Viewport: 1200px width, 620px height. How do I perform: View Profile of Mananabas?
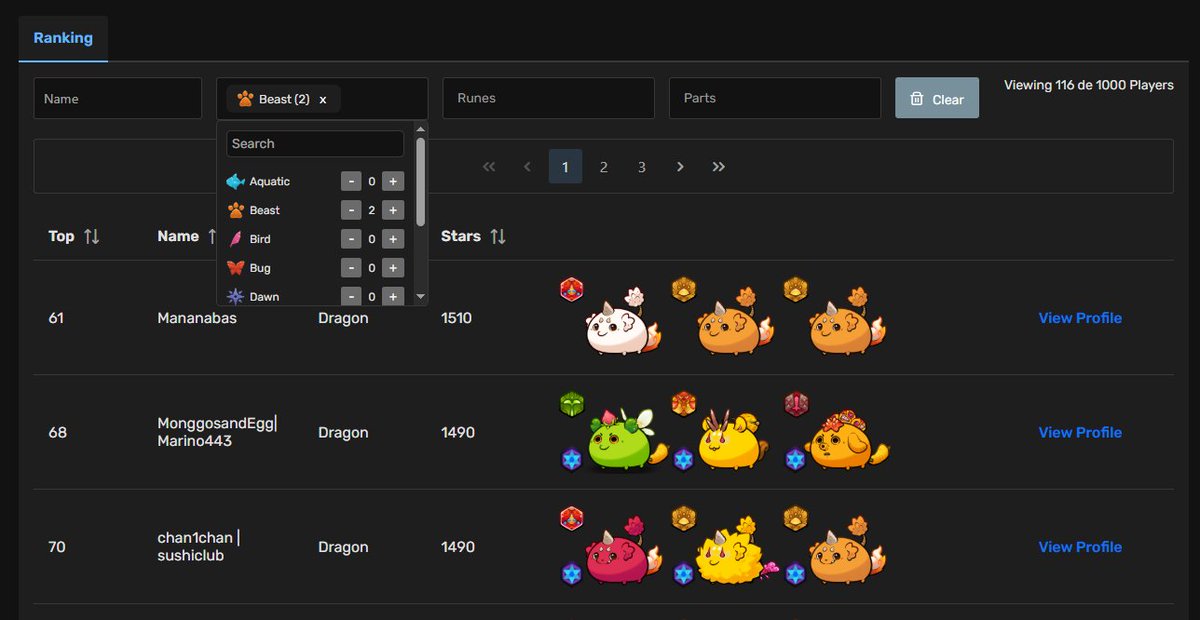(x=1080, y=318)
